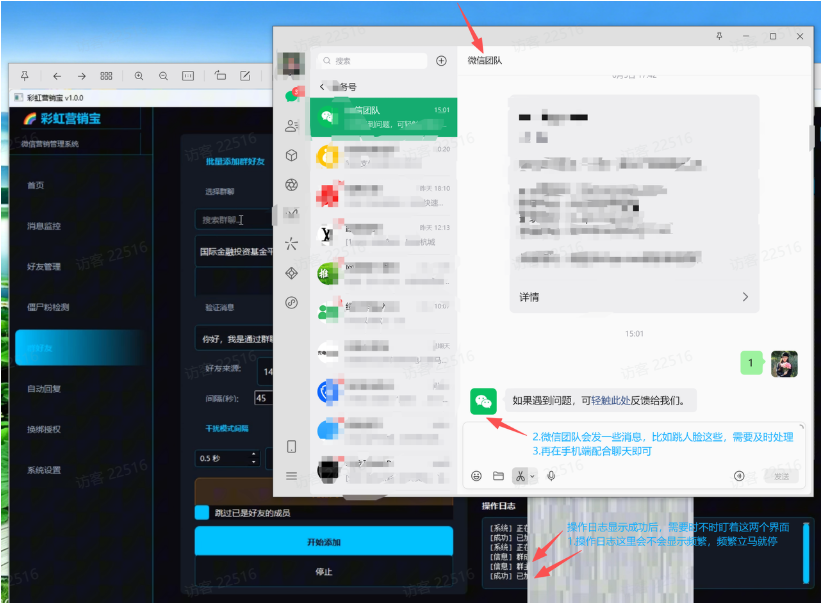This screenshot has width=821, height=603.
Task: Click the WeChat Team green avatar in chat
Action: (x=483, y=401)
